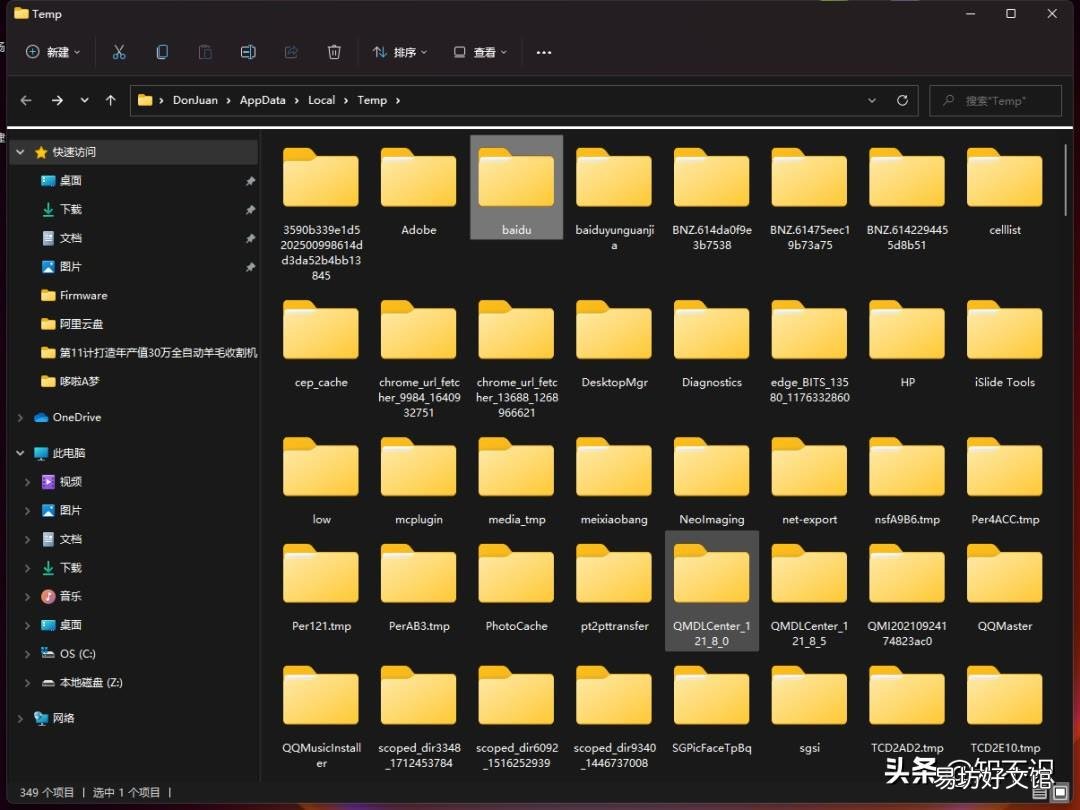Image resolution: width=1080 pixels, height=810 pixels.
Task: Open address bar history dropdown
Action: 872,101
